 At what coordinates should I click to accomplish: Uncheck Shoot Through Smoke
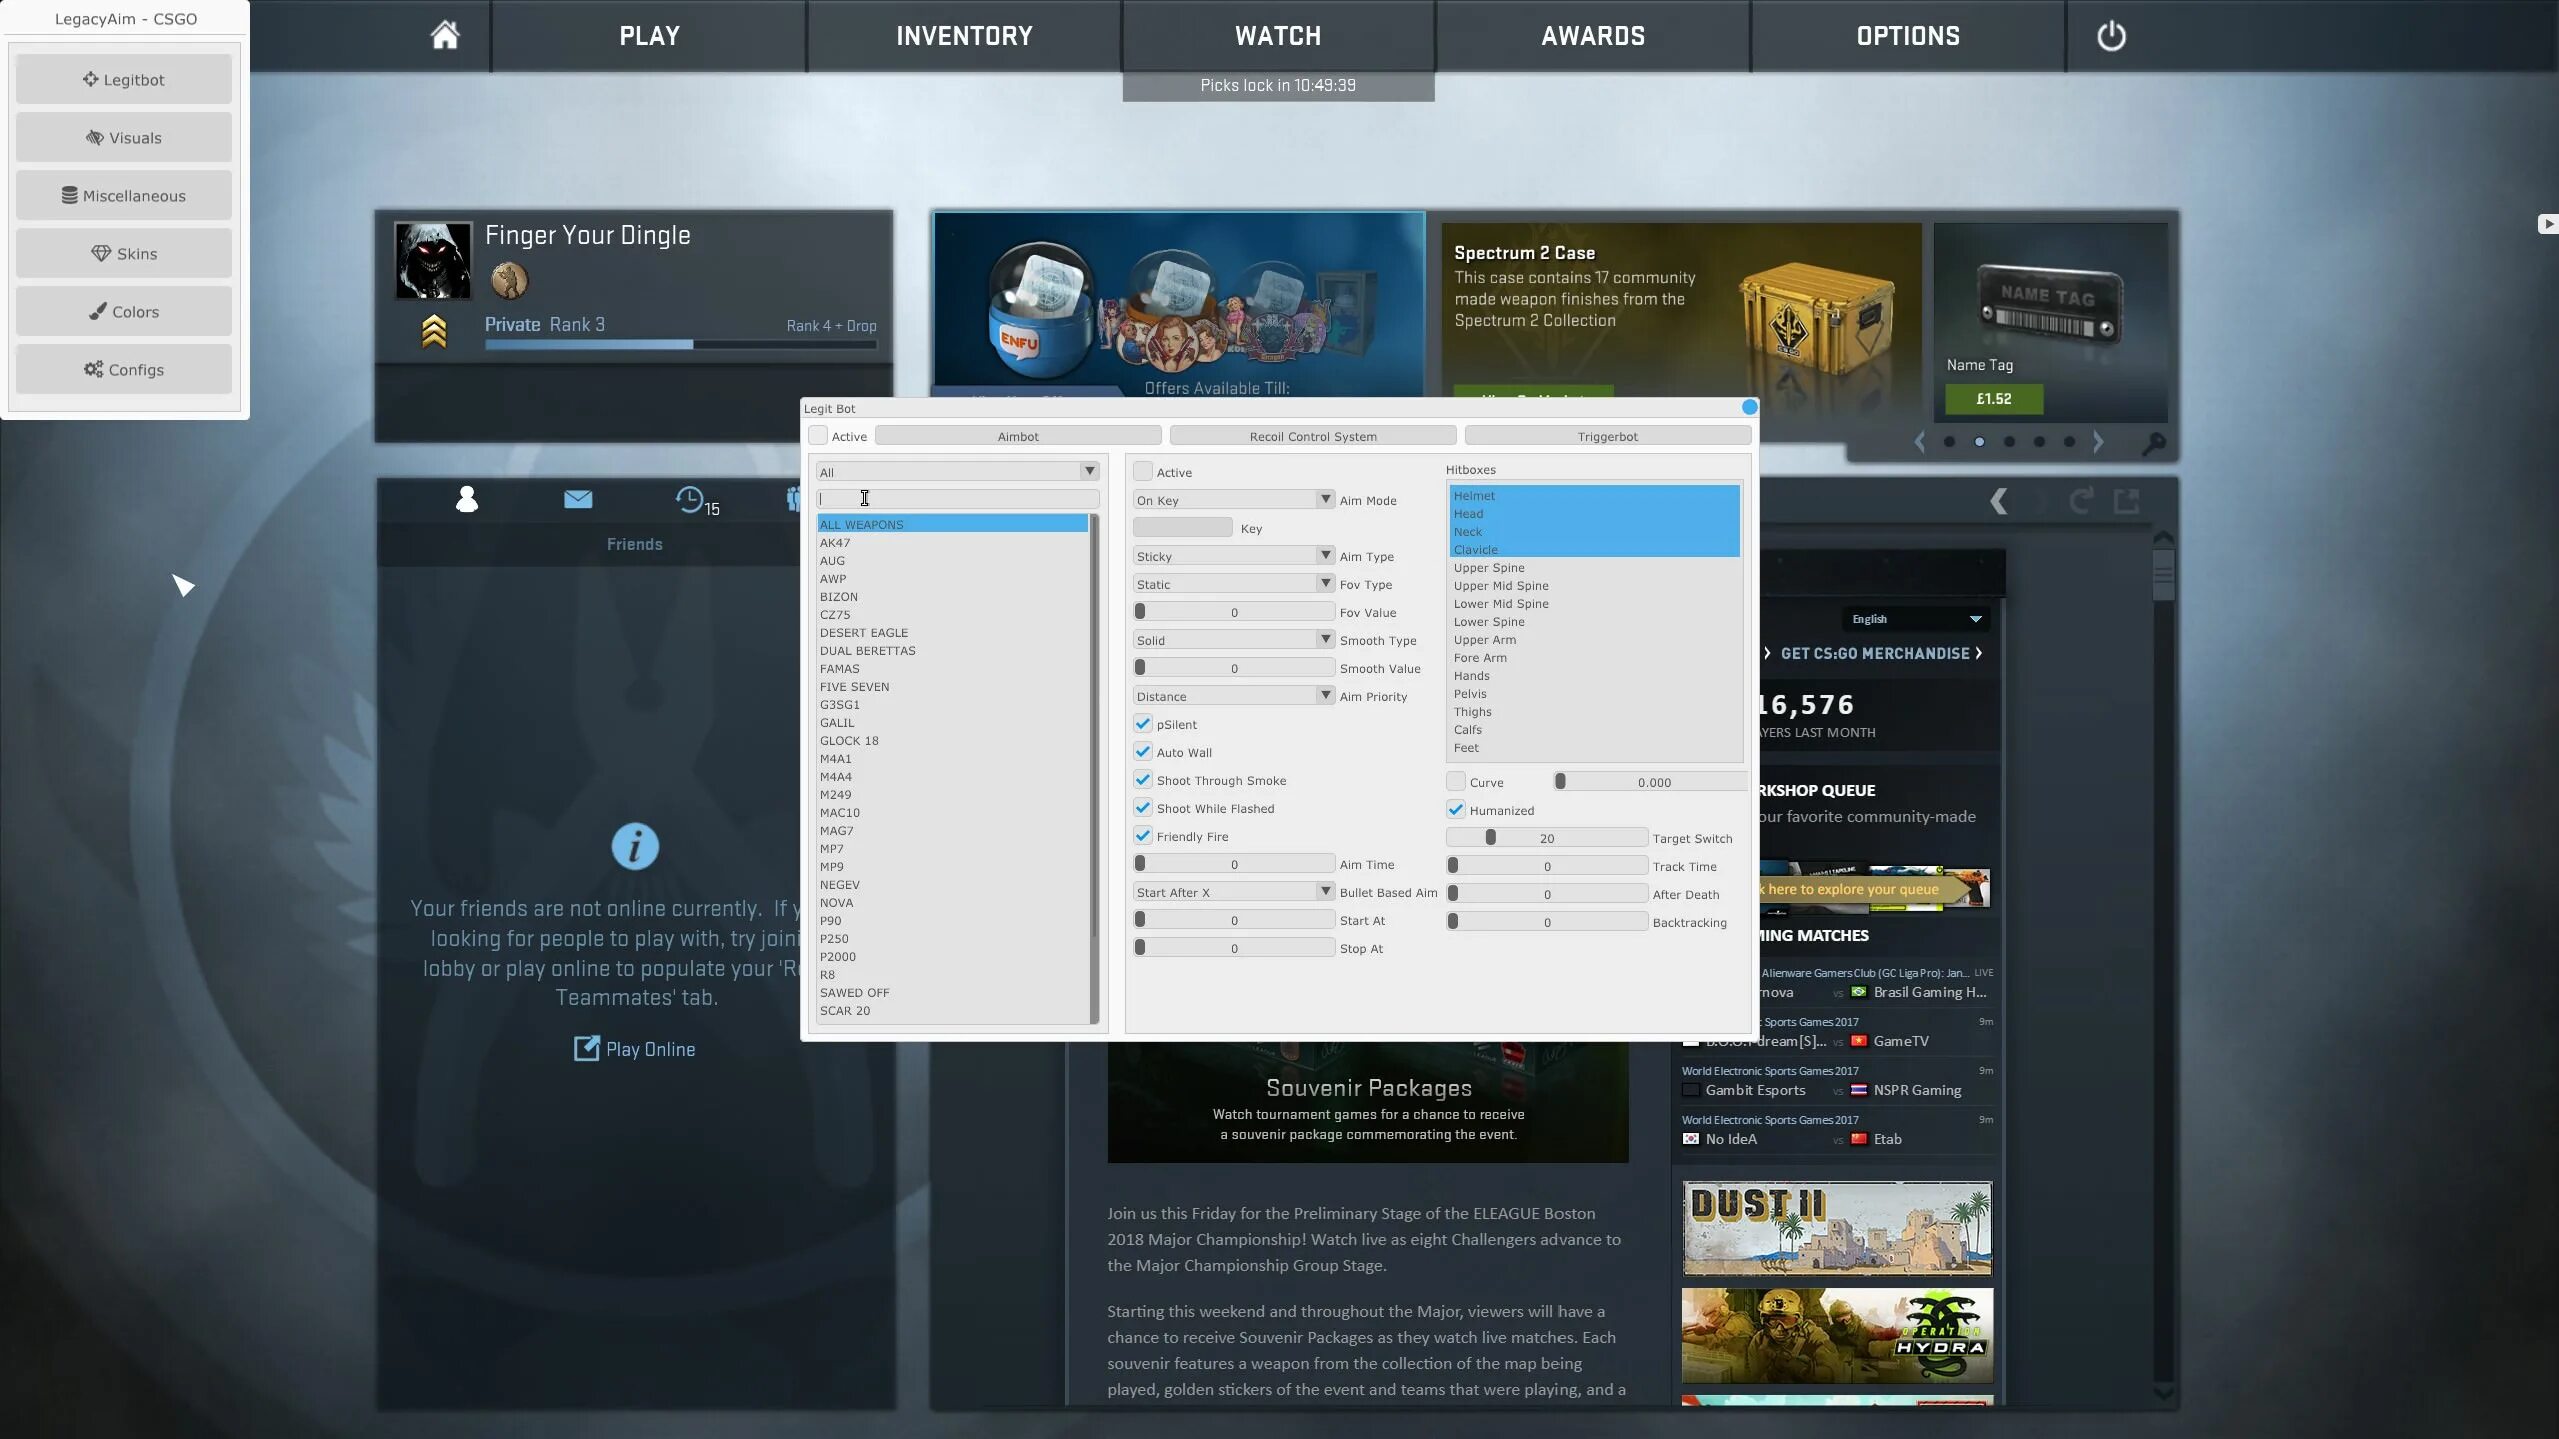tap(1143, 780)
